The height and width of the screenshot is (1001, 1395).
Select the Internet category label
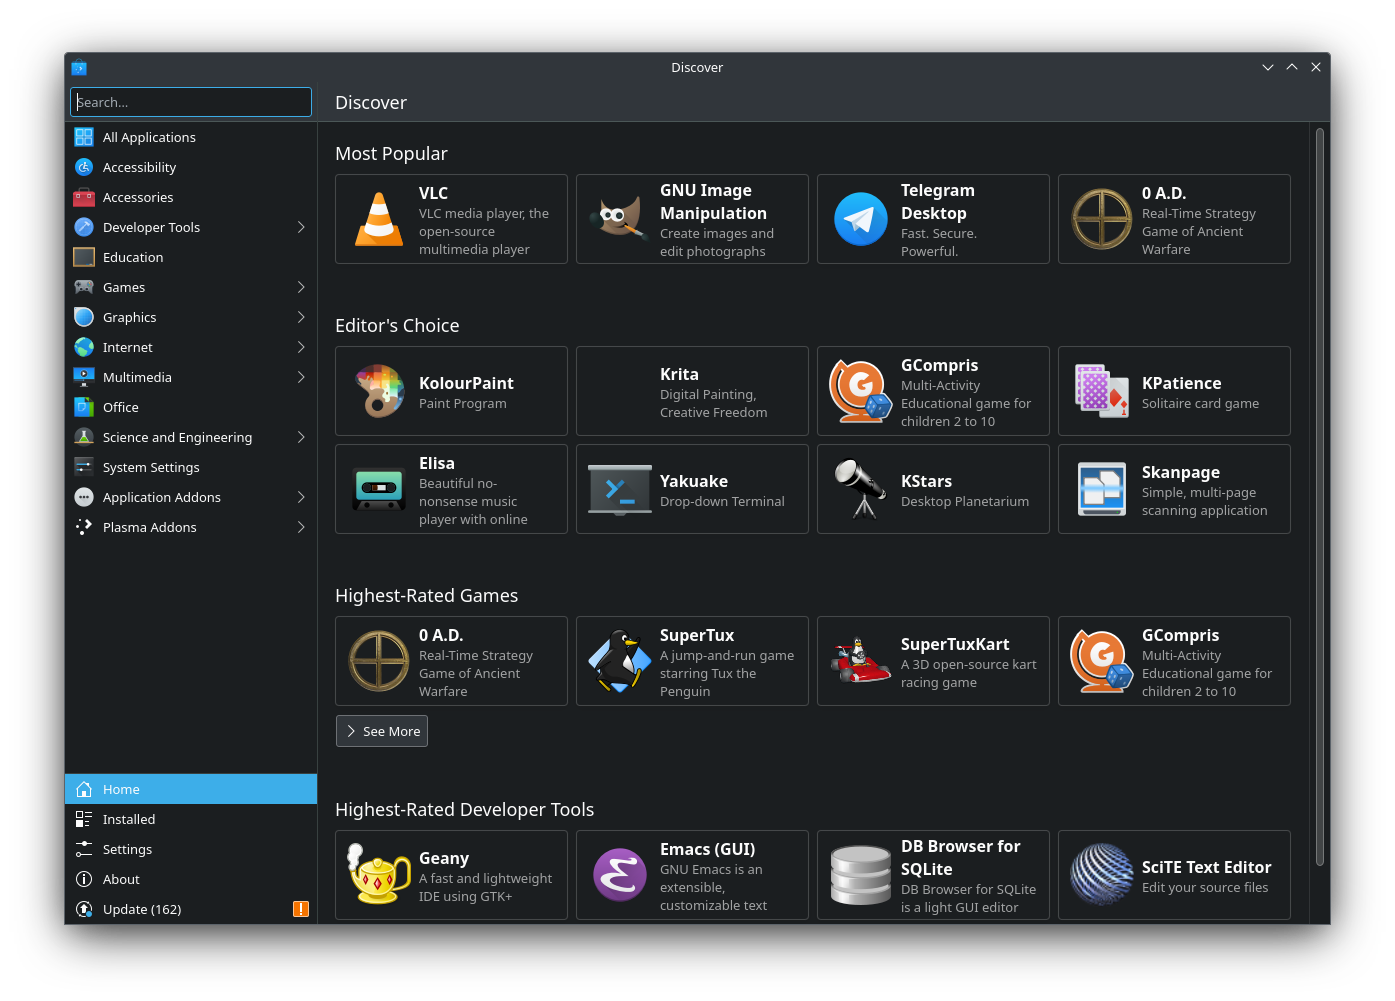128,347
